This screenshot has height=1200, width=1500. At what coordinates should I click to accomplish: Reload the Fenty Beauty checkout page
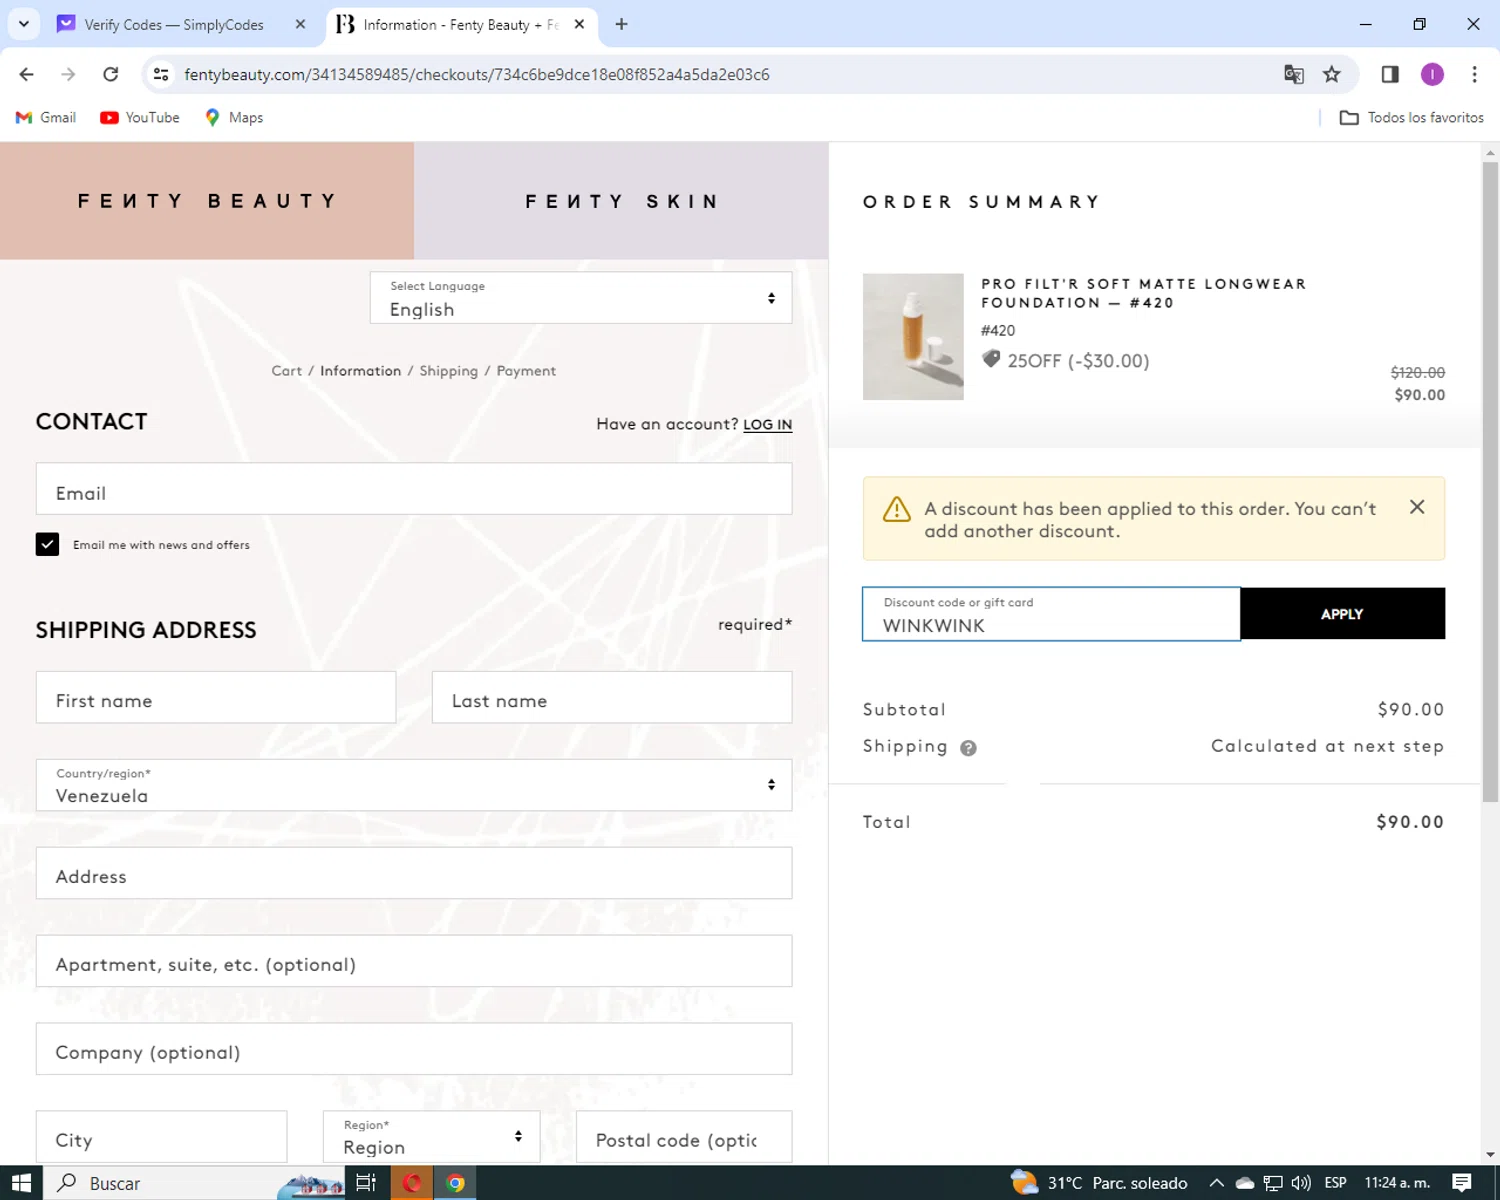111,74
